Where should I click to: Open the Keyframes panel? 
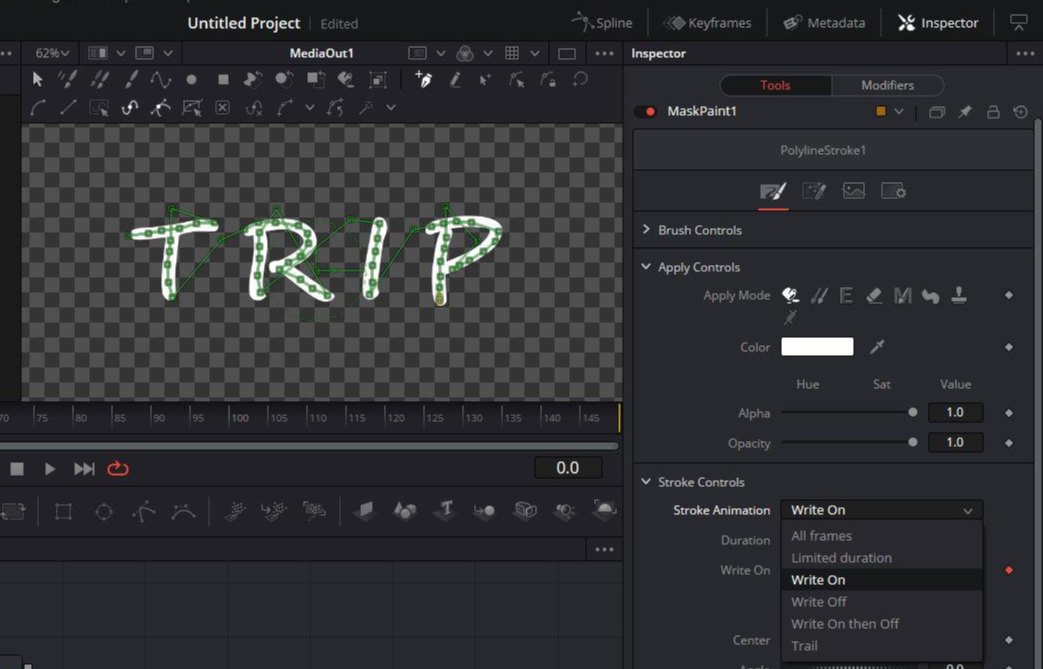click(x=707, y=23)
